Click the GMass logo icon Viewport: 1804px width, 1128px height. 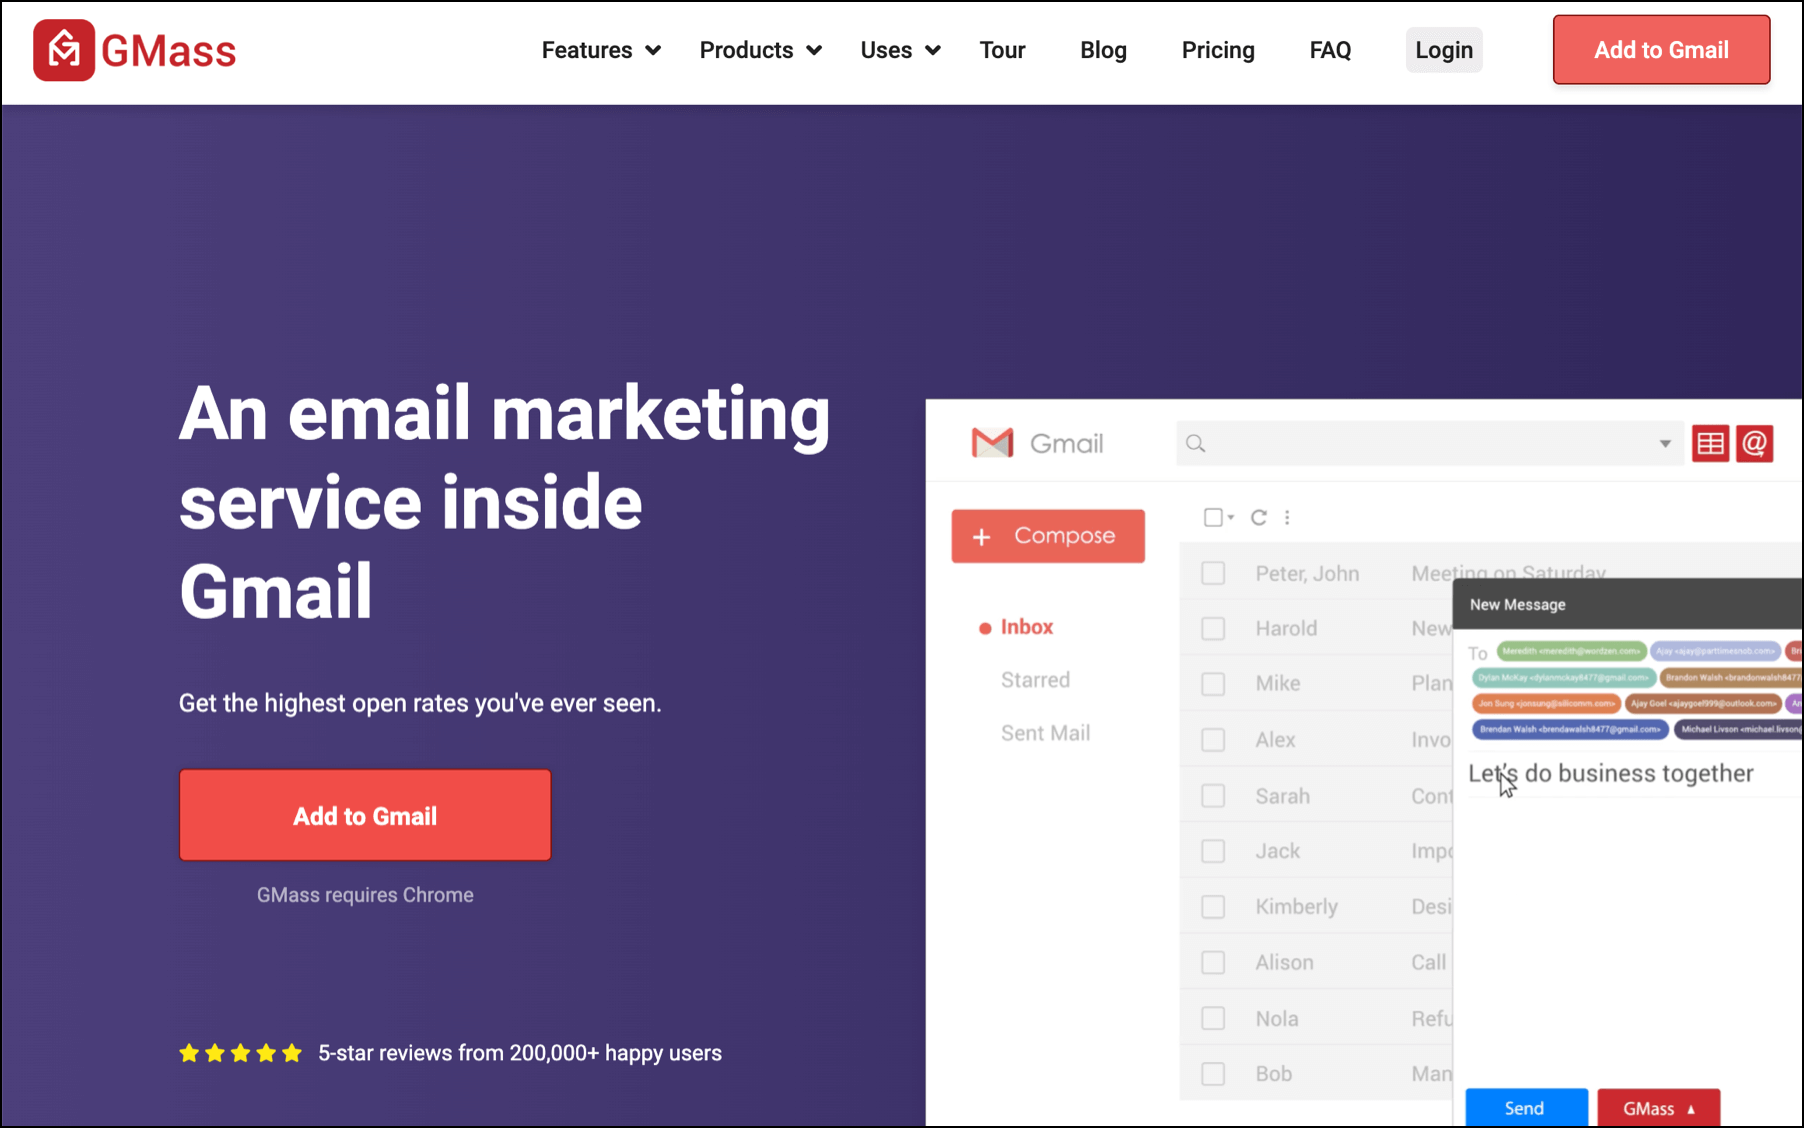click(x=64, y=50)
